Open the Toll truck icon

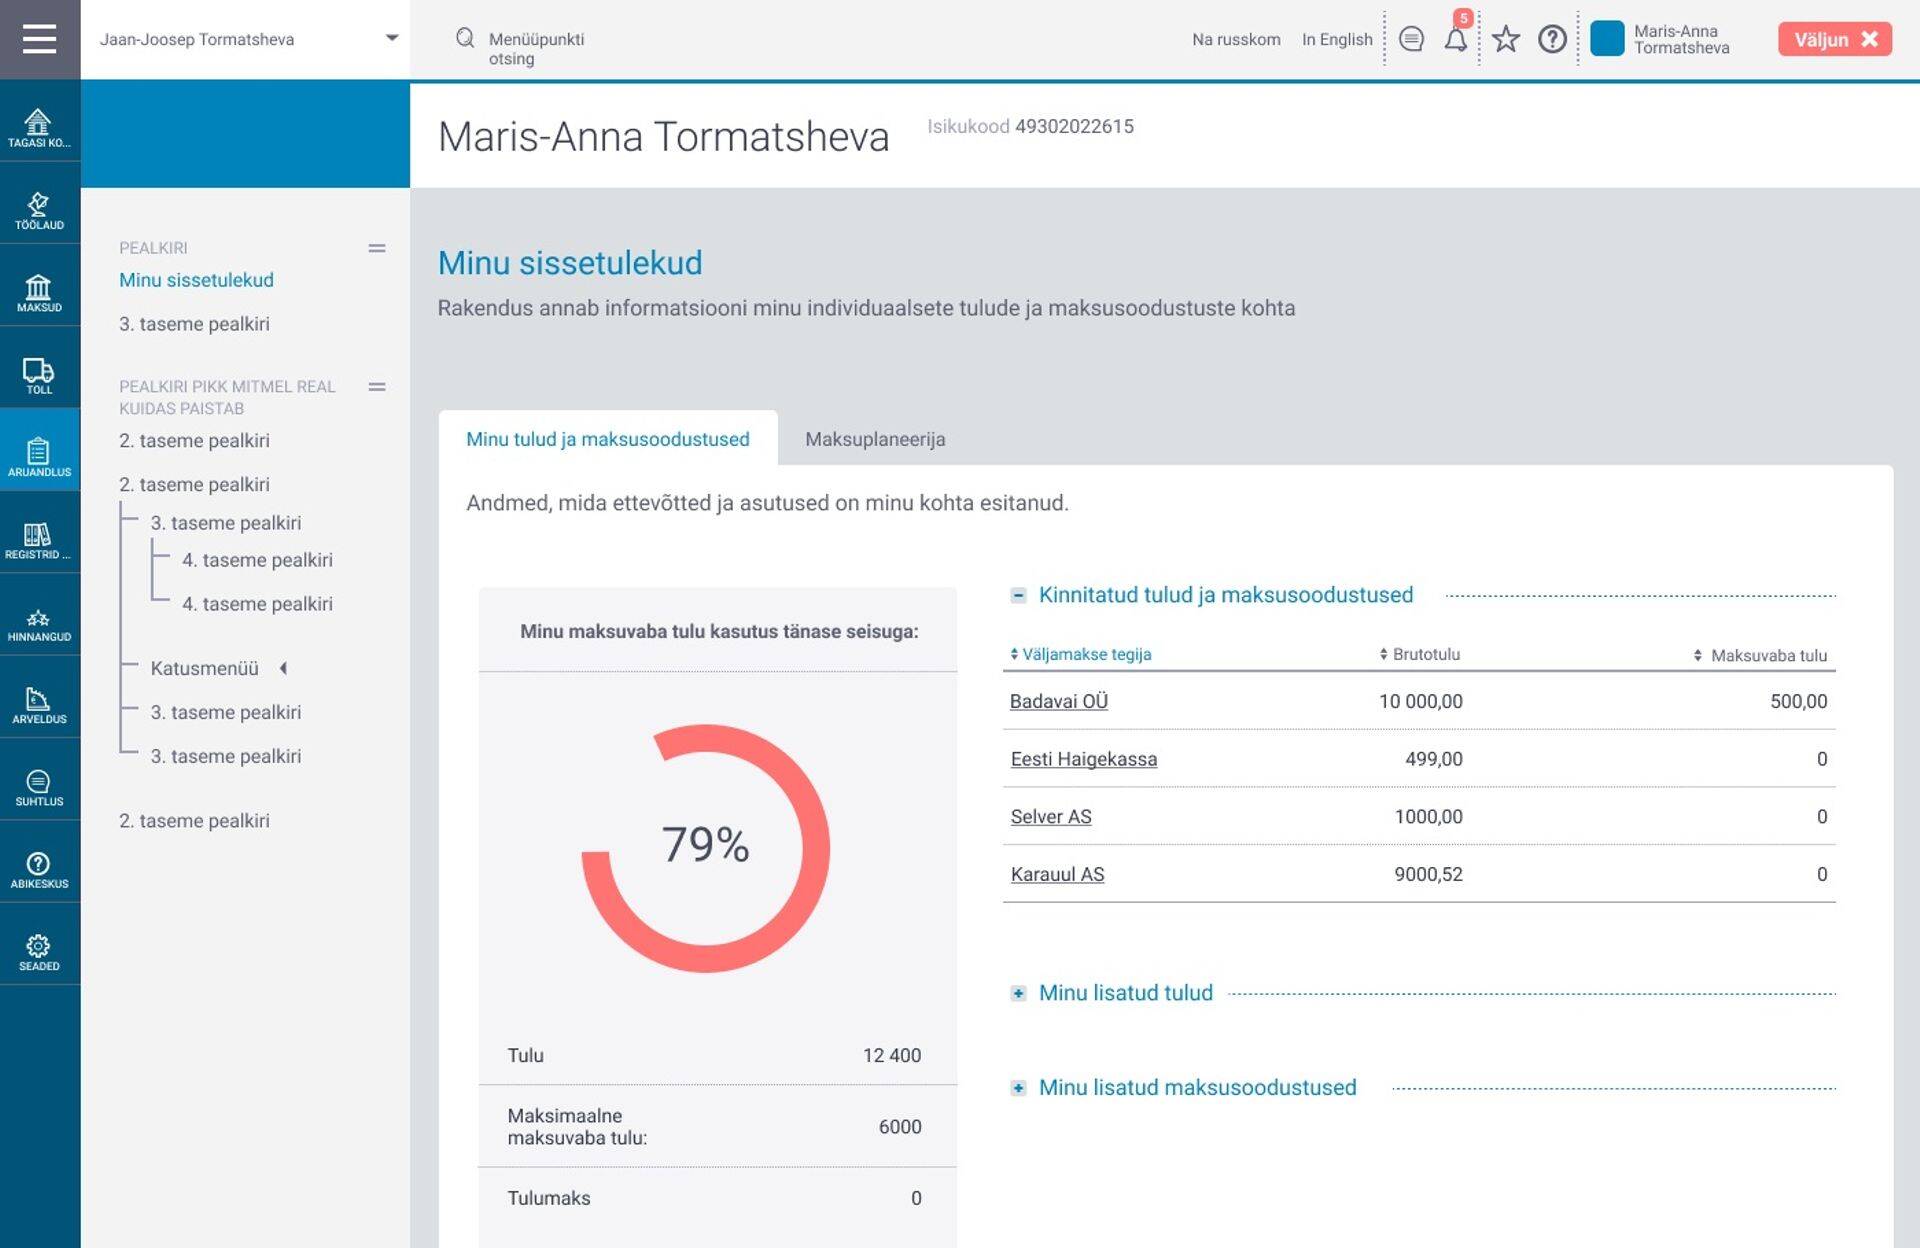coord(39,375)
